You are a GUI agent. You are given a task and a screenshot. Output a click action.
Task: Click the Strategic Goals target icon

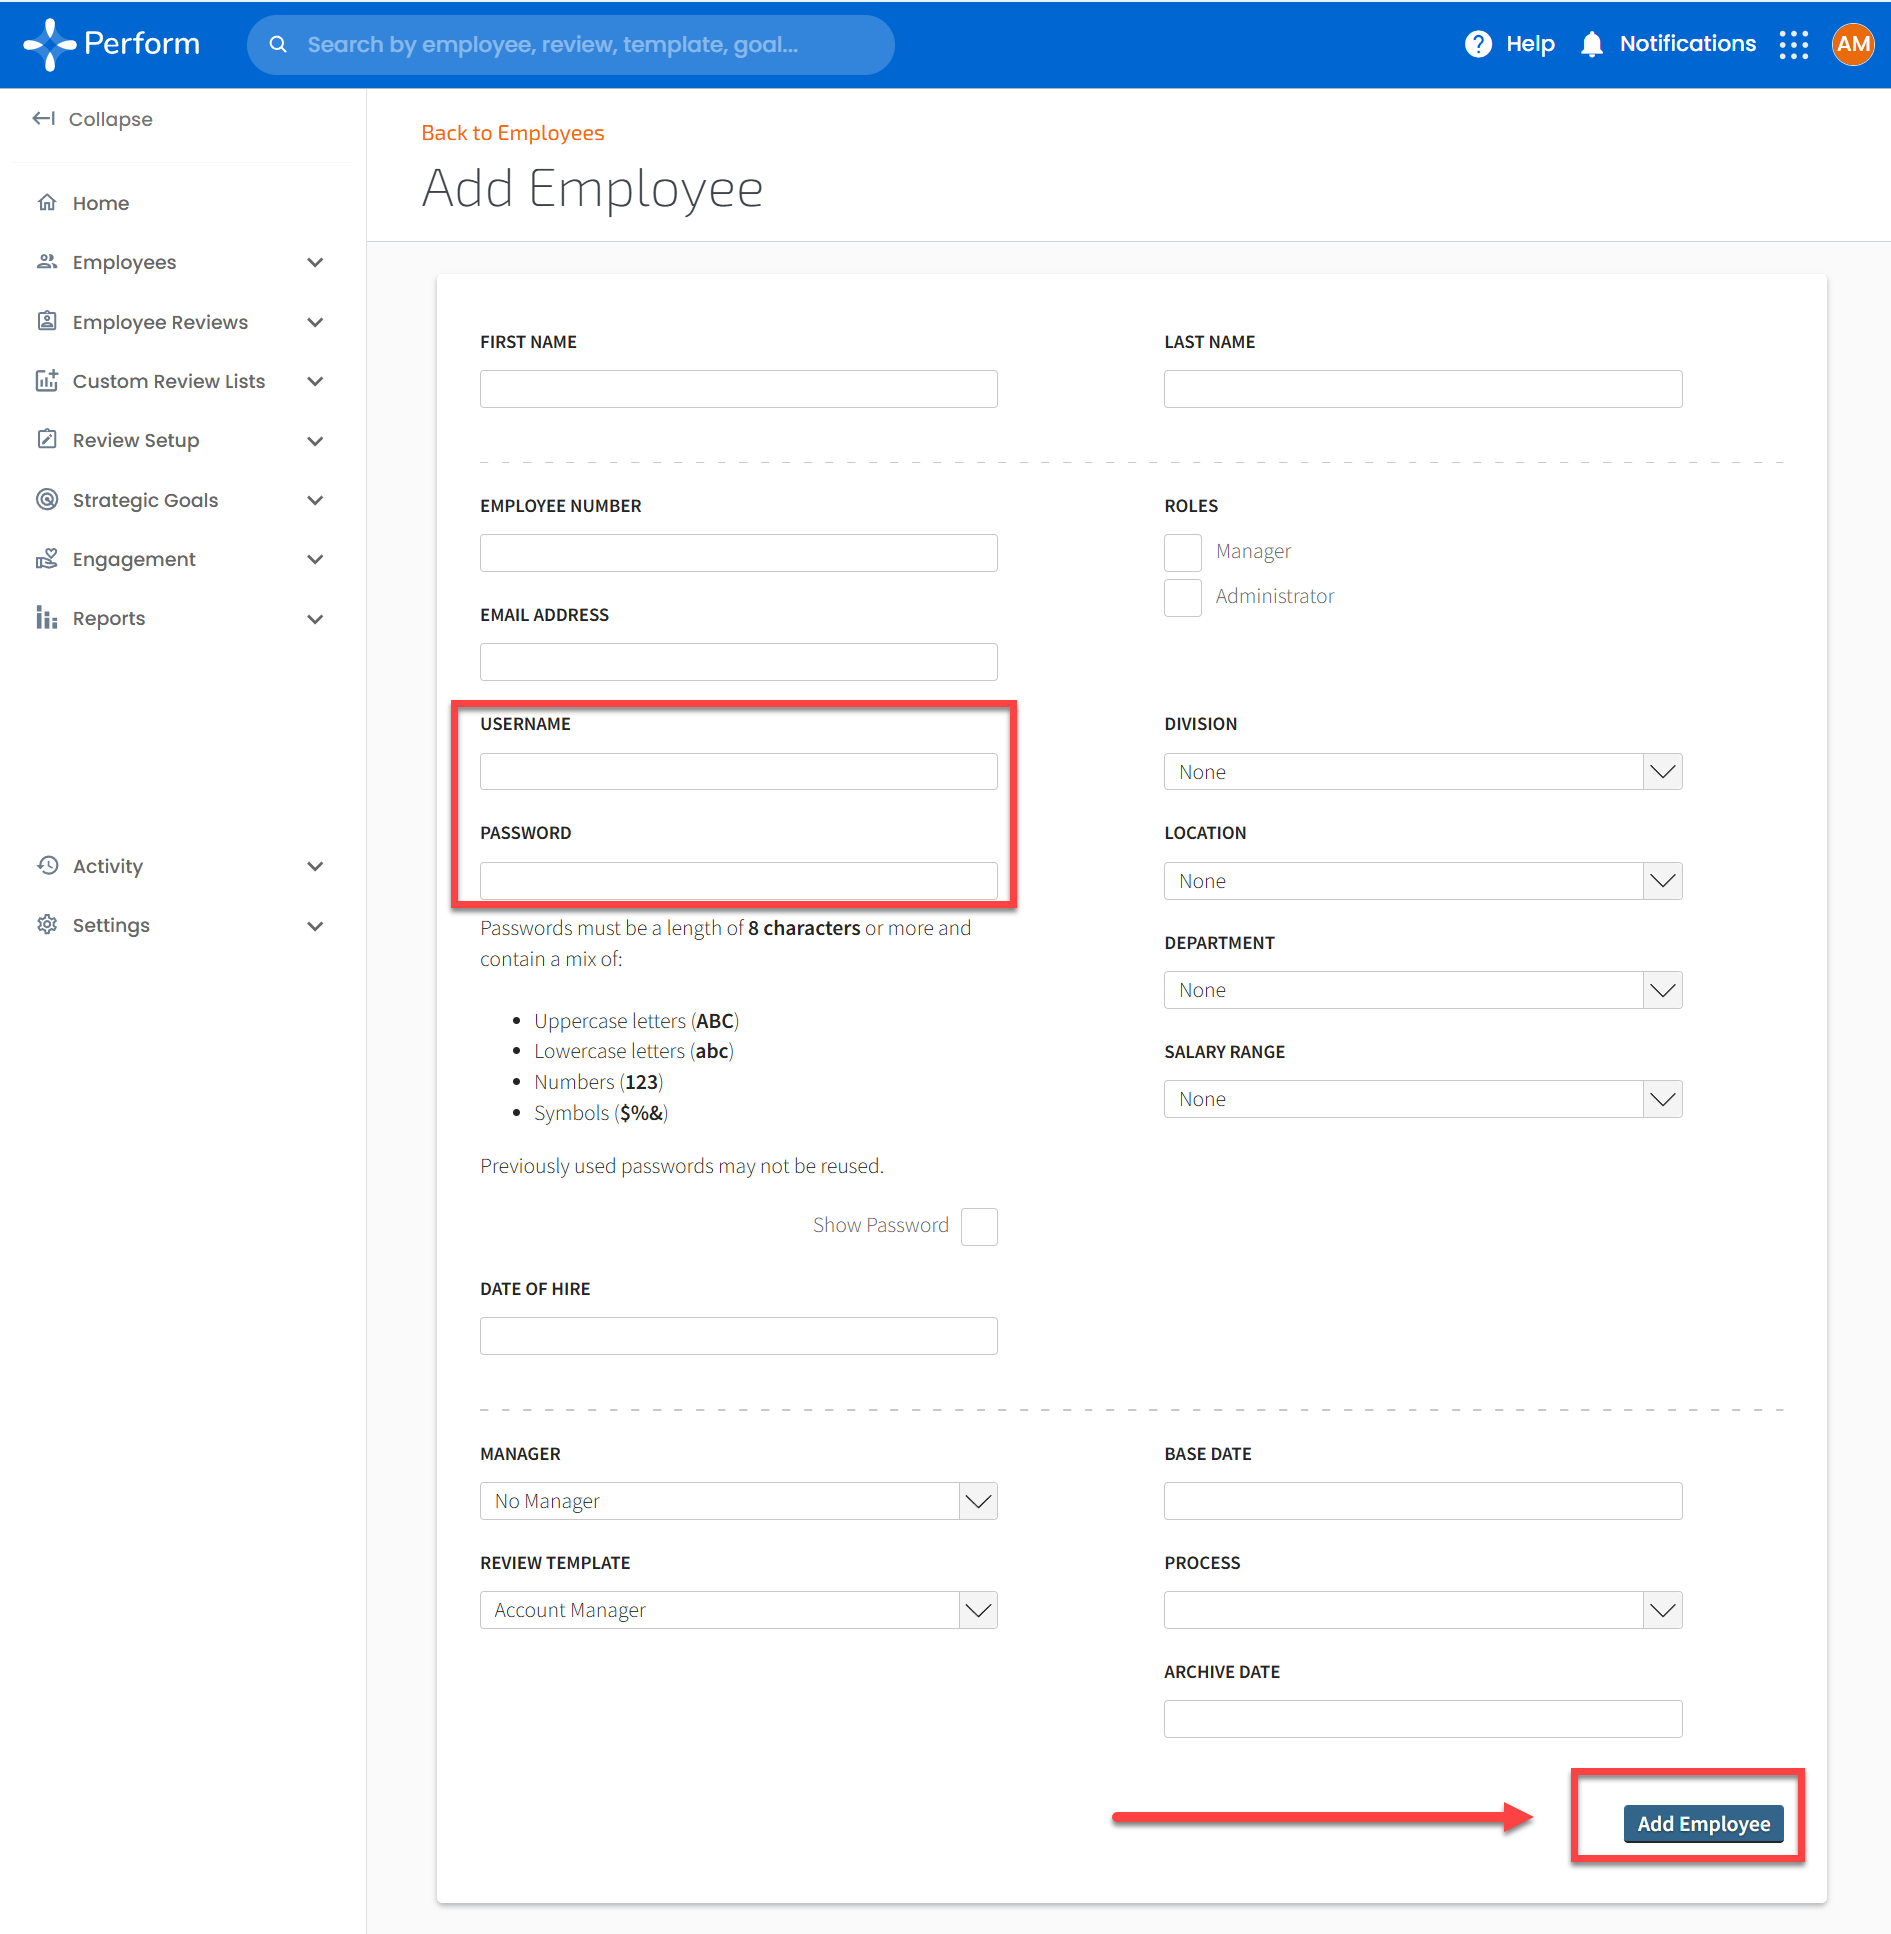[x=47, y=500]
